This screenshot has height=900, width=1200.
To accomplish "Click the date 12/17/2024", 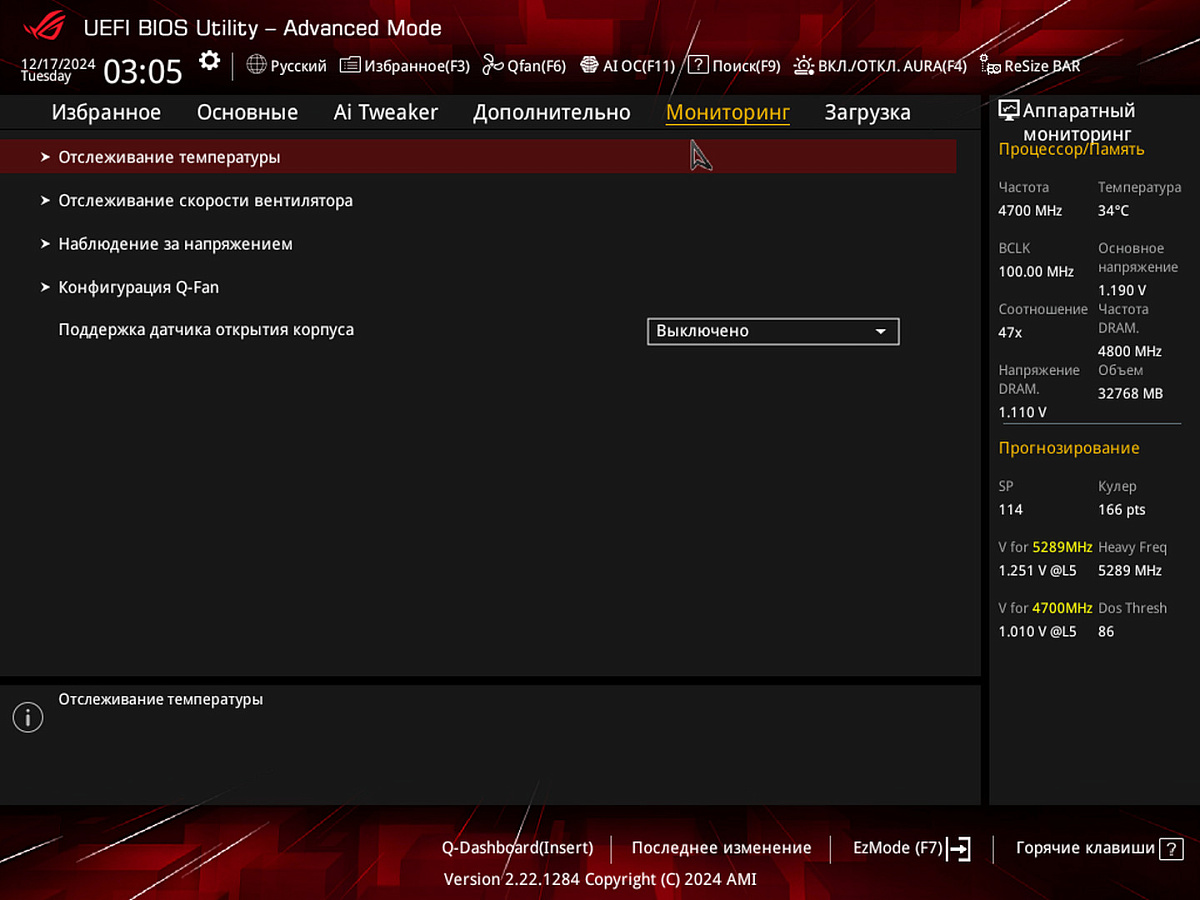I will [x=58, y=64].
